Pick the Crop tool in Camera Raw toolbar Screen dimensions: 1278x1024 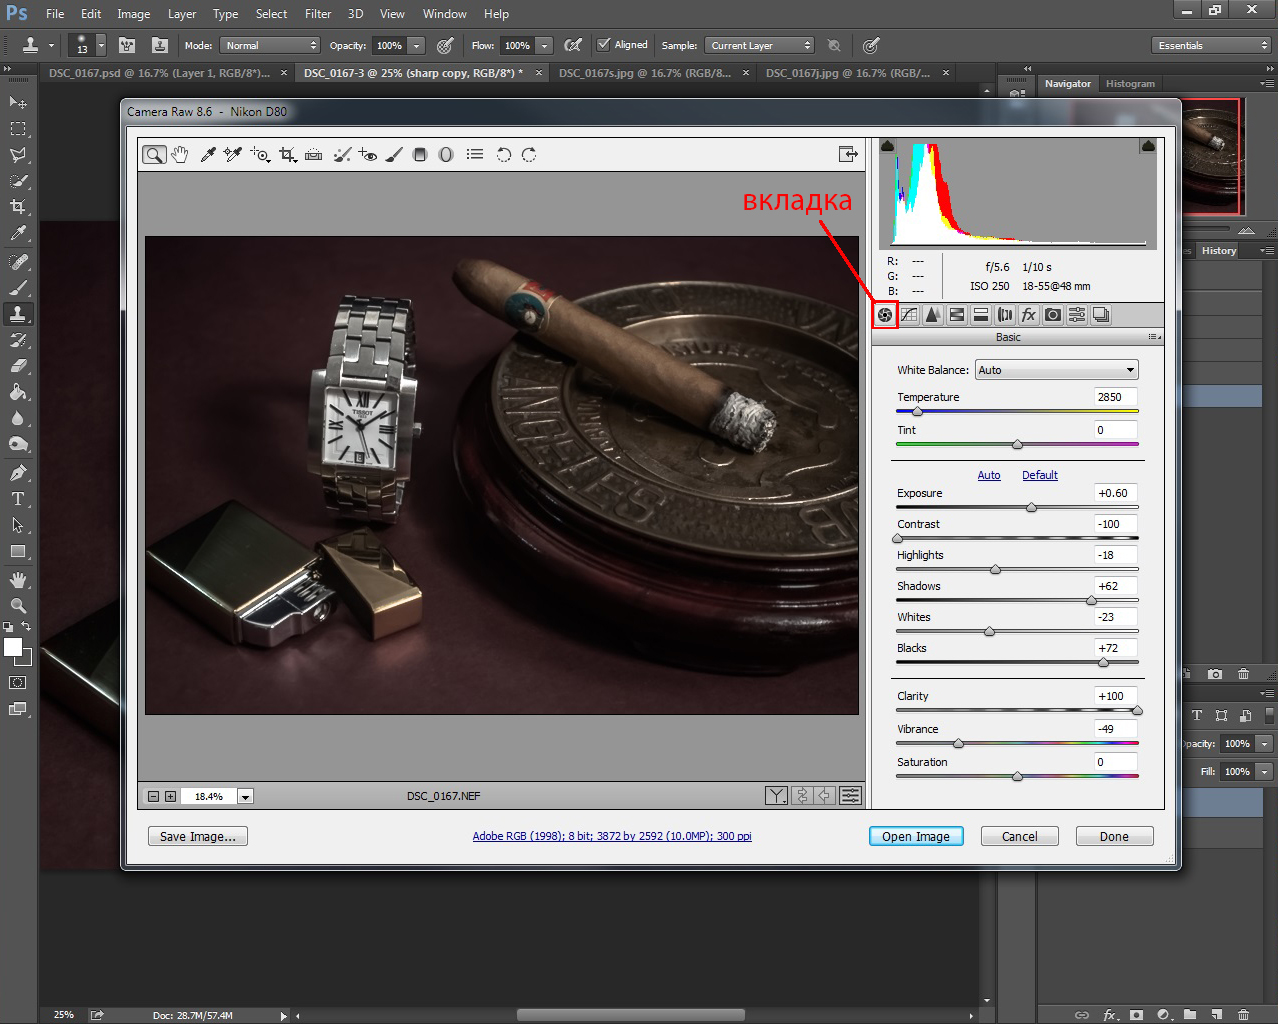tap(288, 154)
